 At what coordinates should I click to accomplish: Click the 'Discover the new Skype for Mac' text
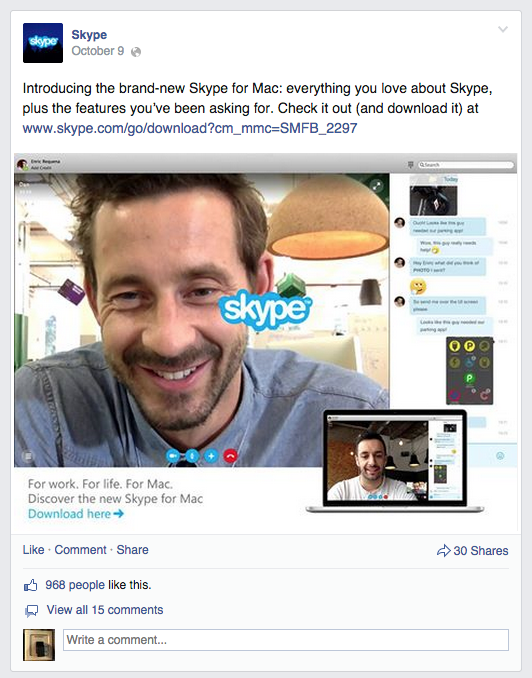click(115, 499)
